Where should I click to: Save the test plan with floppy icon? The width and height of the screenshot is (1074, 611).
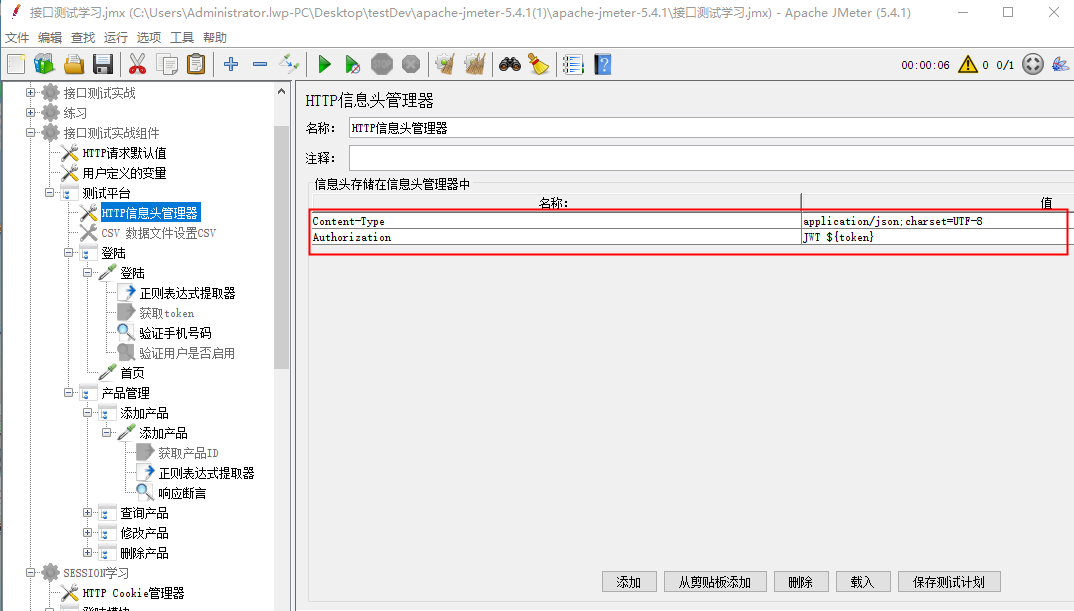103,64
